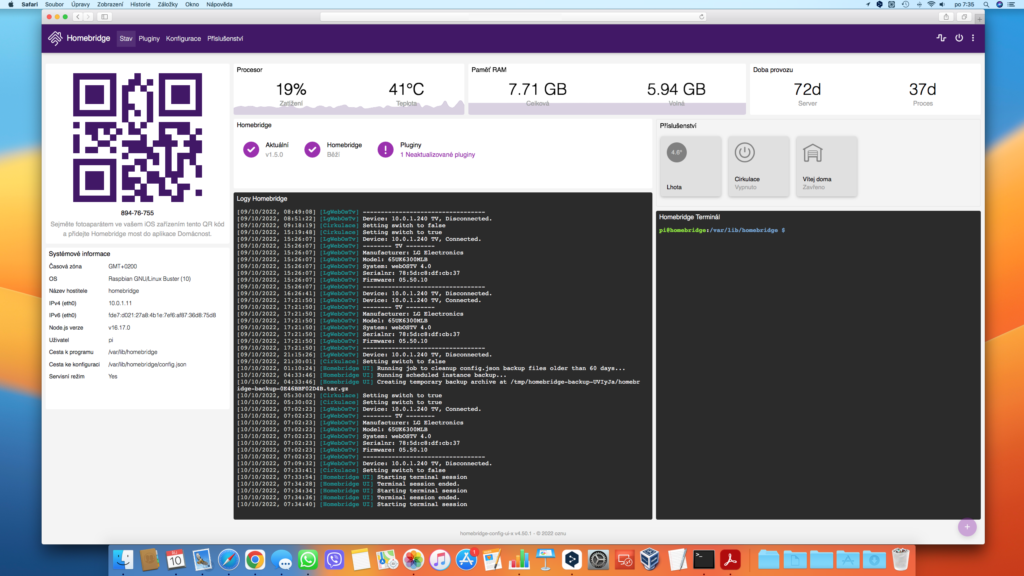Switch to the Stav tab
1024x576 pixels.
click(125, 39)
